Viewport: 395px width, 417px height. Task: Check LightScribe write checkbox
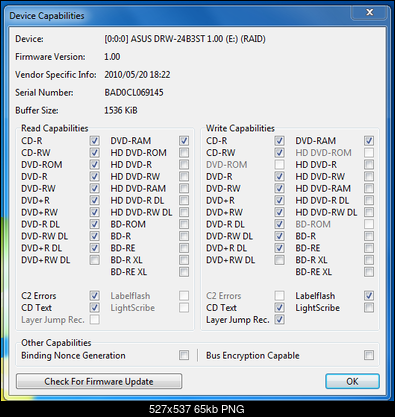tap(369, 308)
